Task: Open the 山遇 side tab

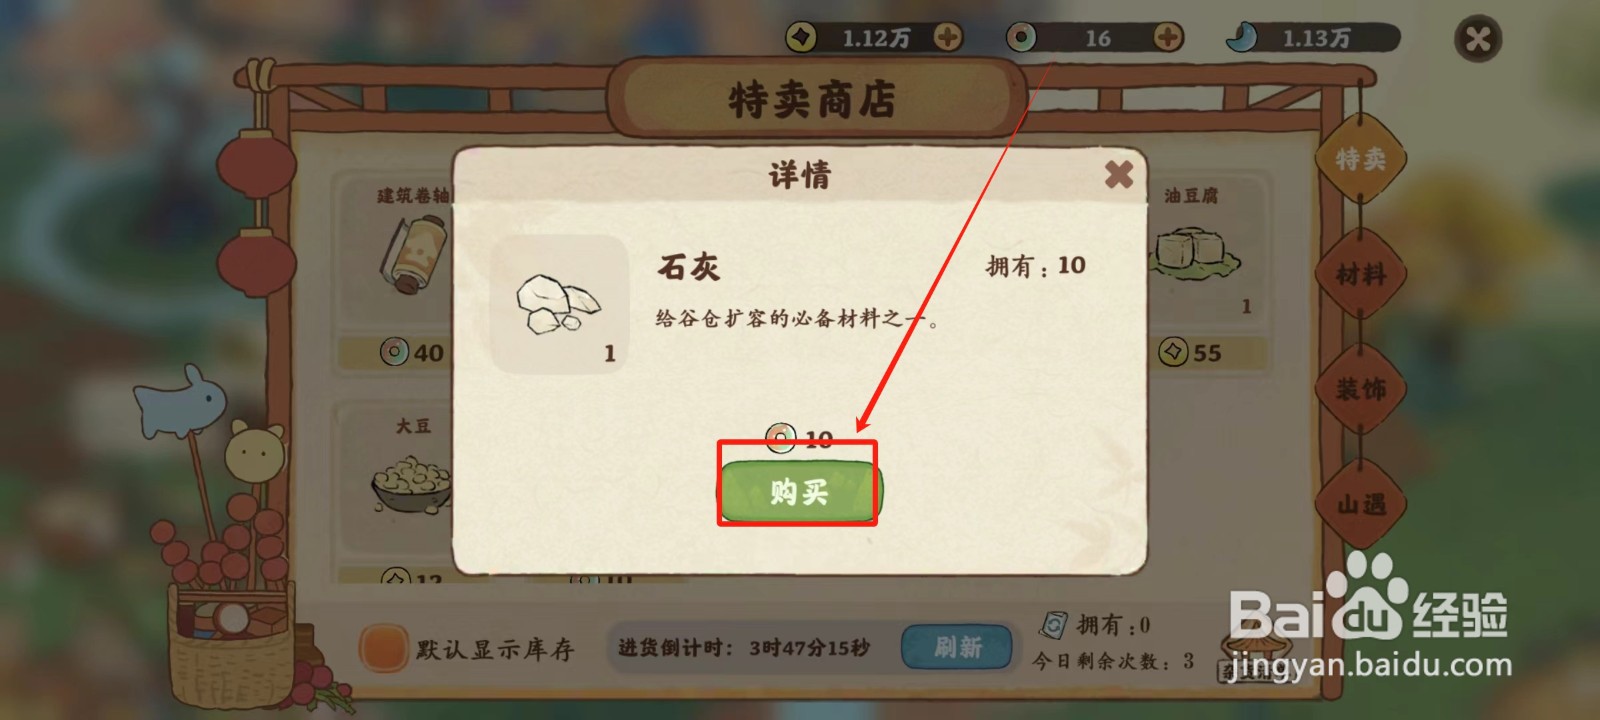Action: [1360, 504]
